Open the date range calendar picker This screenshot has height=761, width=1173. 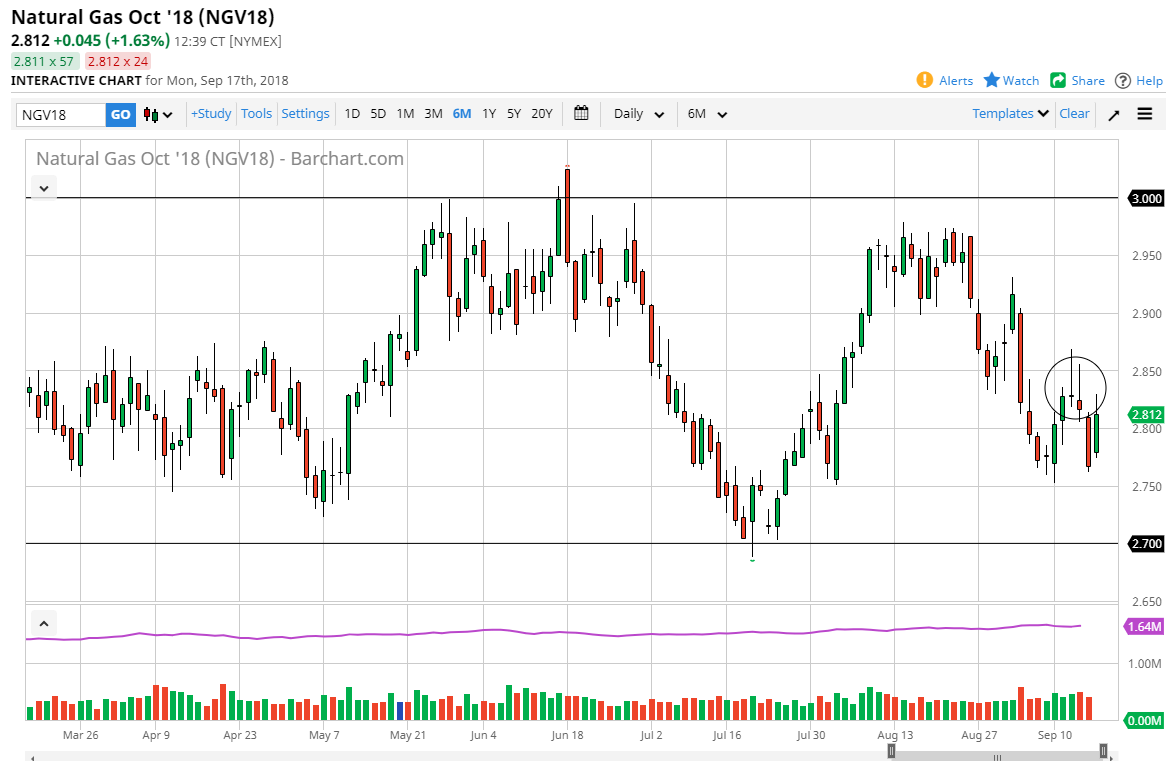coord(581,114)
